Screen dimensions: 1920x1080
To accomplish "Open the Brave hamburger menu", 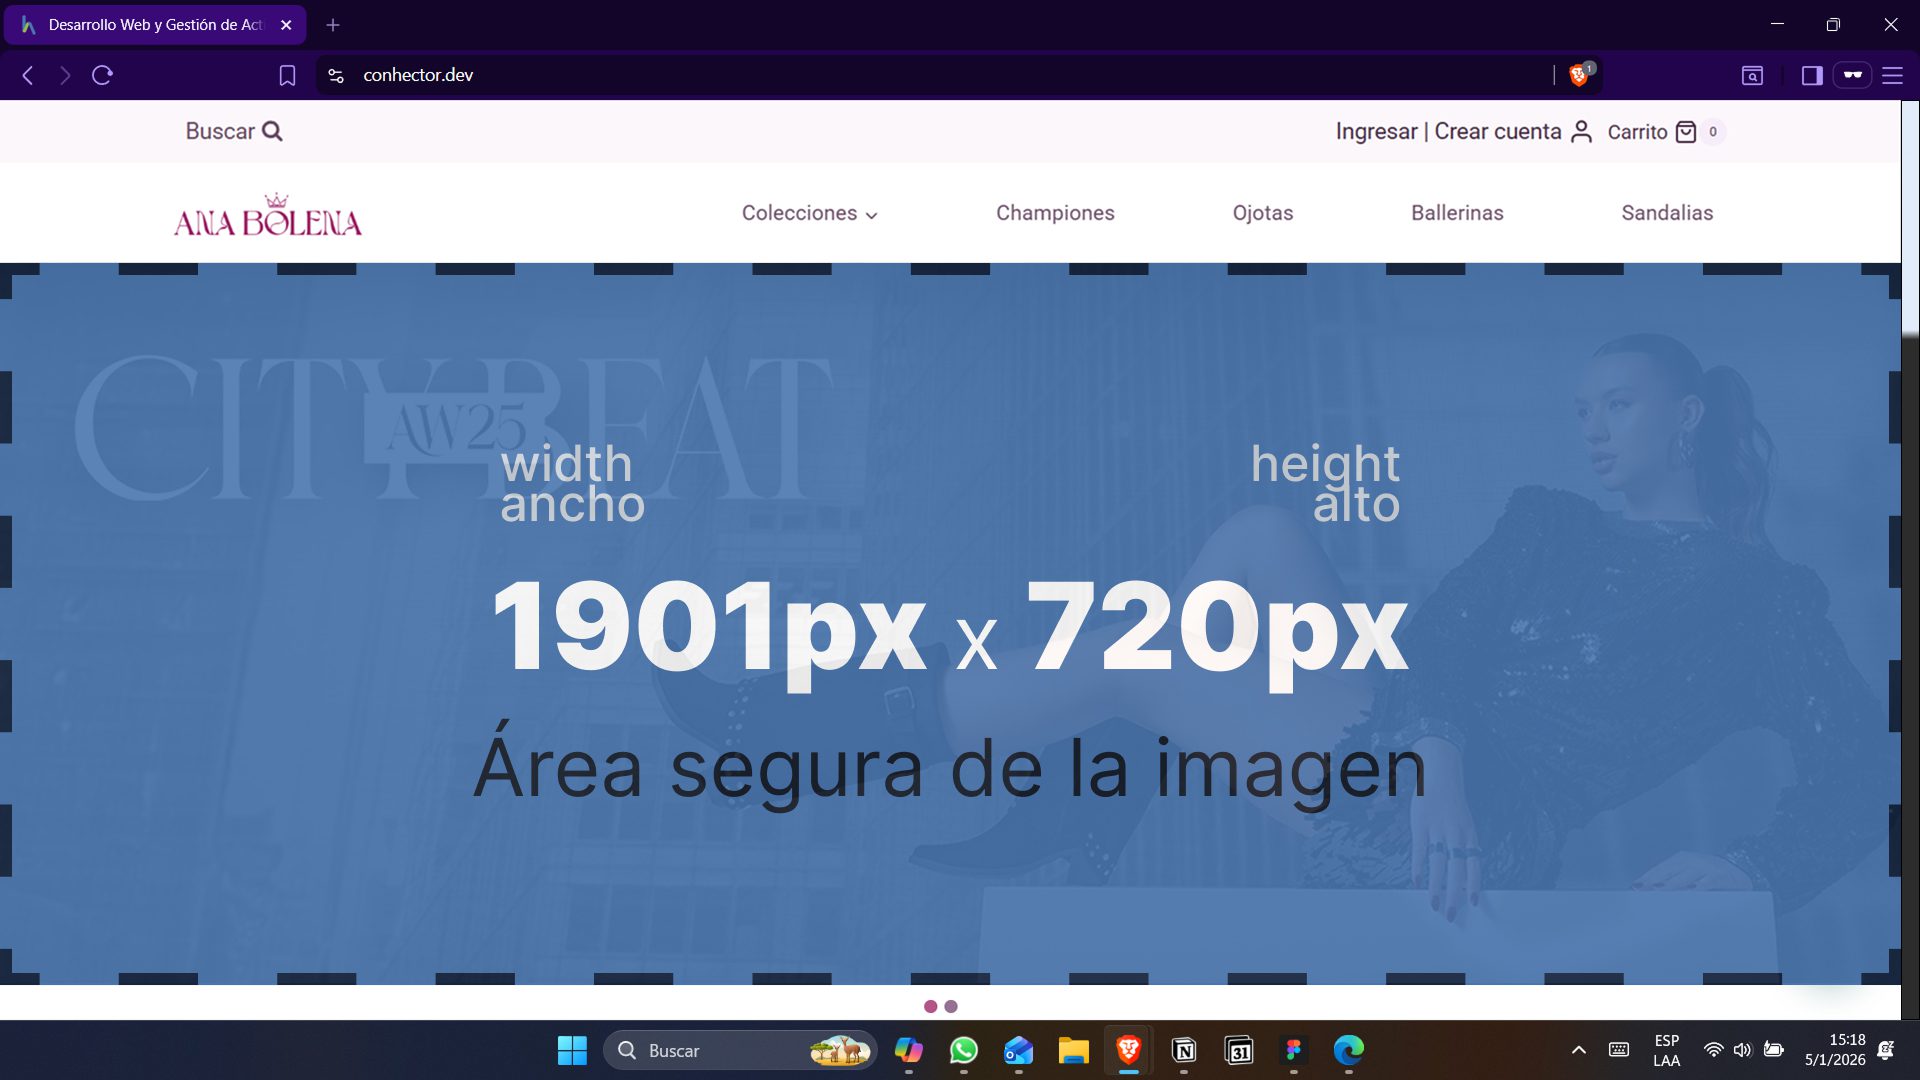I will click(x=1892, y=75).
